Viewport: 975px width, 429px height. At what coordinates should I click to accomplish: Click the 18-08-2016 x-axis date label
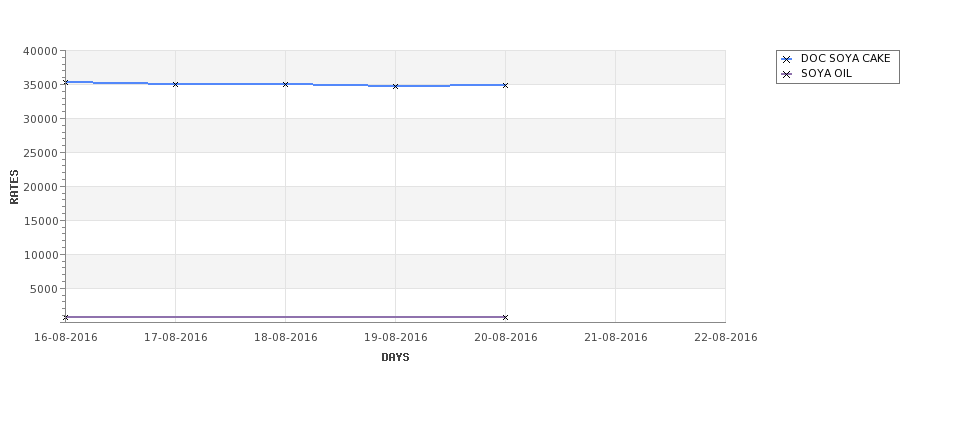click(285, 337)
